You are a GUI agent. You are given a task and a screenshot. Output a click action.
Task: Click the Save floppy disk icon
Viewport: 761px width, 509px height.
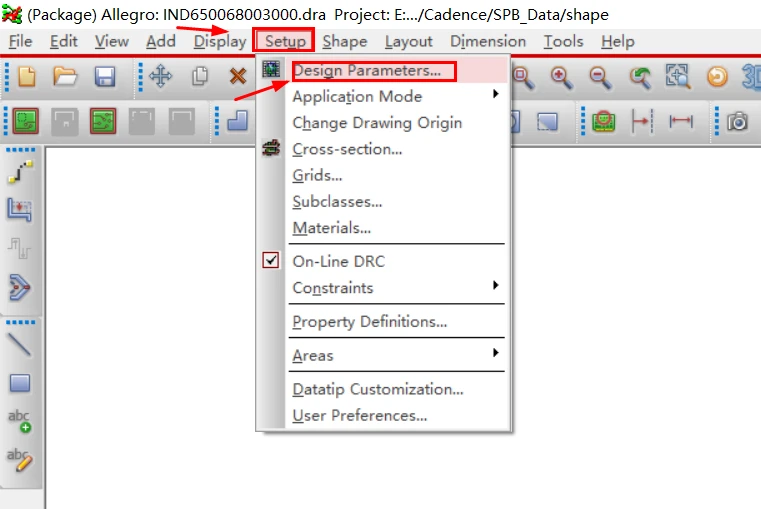[x=104, y=77]
